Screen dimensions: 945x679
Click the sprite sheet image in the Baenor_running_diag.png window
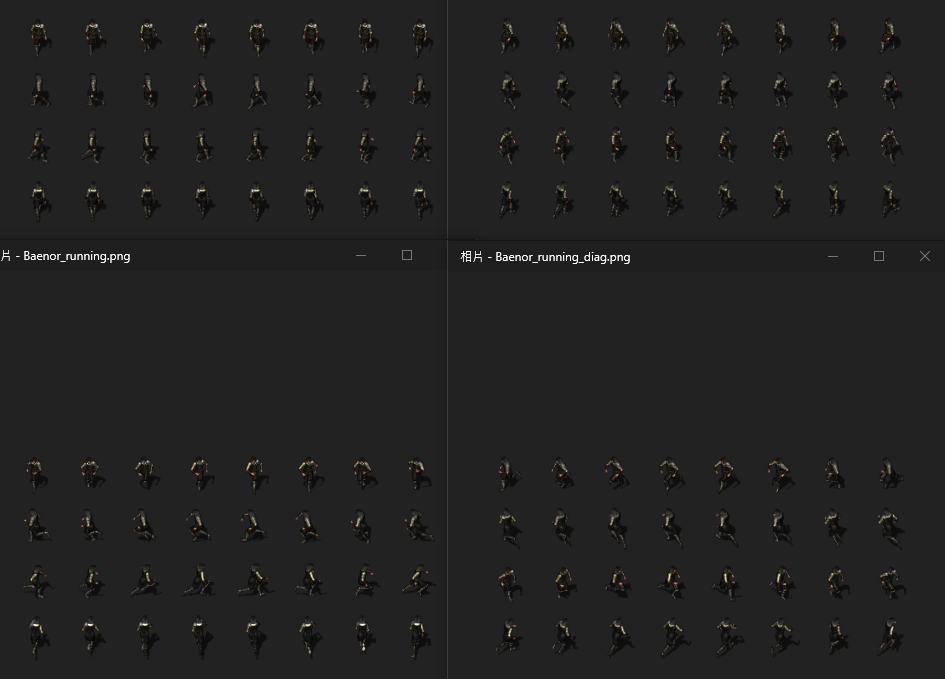click(699, 557)
